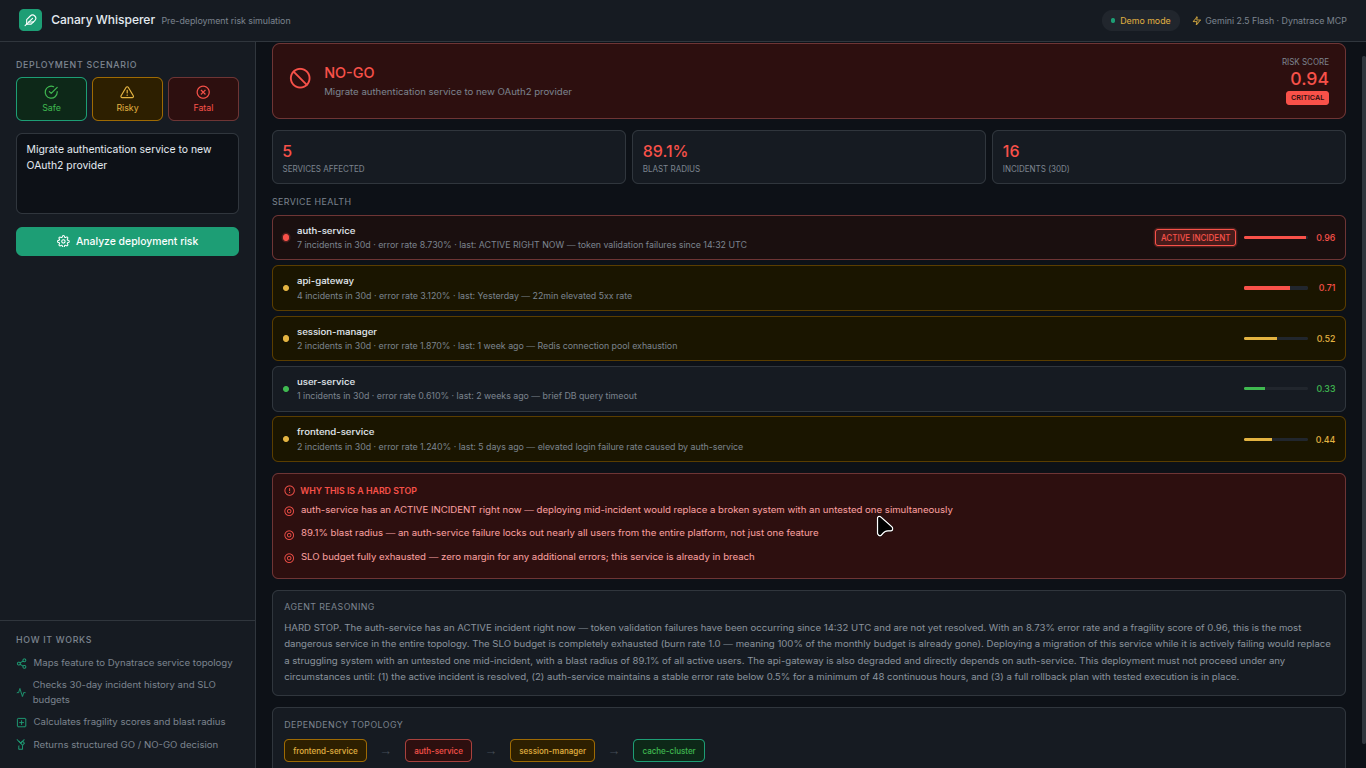Screen dimensions: 1366x768
Task: Click the 0.52 score for session-manager
Action: point(1326,339)
